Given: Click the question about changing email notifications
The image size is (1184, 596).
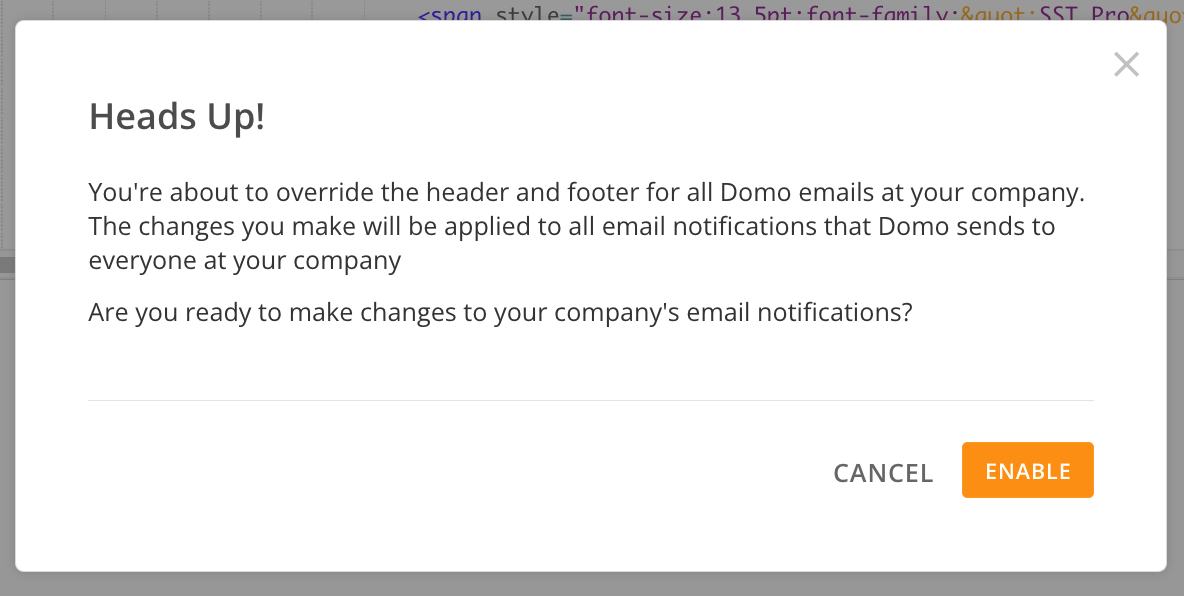Looking at the screenshot, I should [x=500, y=311].
